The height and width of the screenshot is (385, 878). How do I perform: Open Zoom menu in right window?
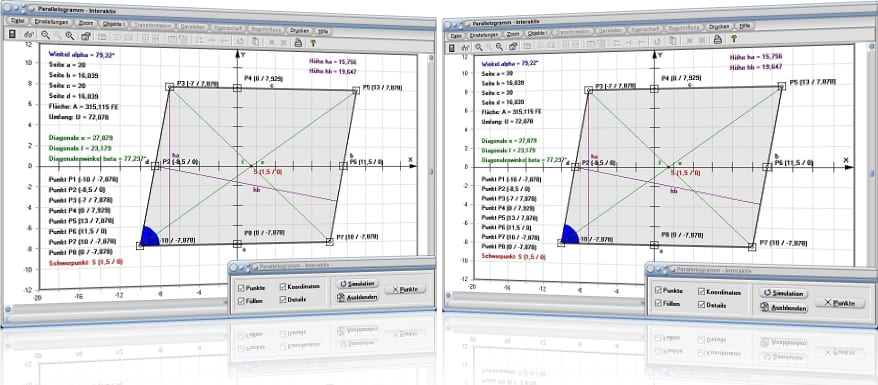click(x=513, y=34)
